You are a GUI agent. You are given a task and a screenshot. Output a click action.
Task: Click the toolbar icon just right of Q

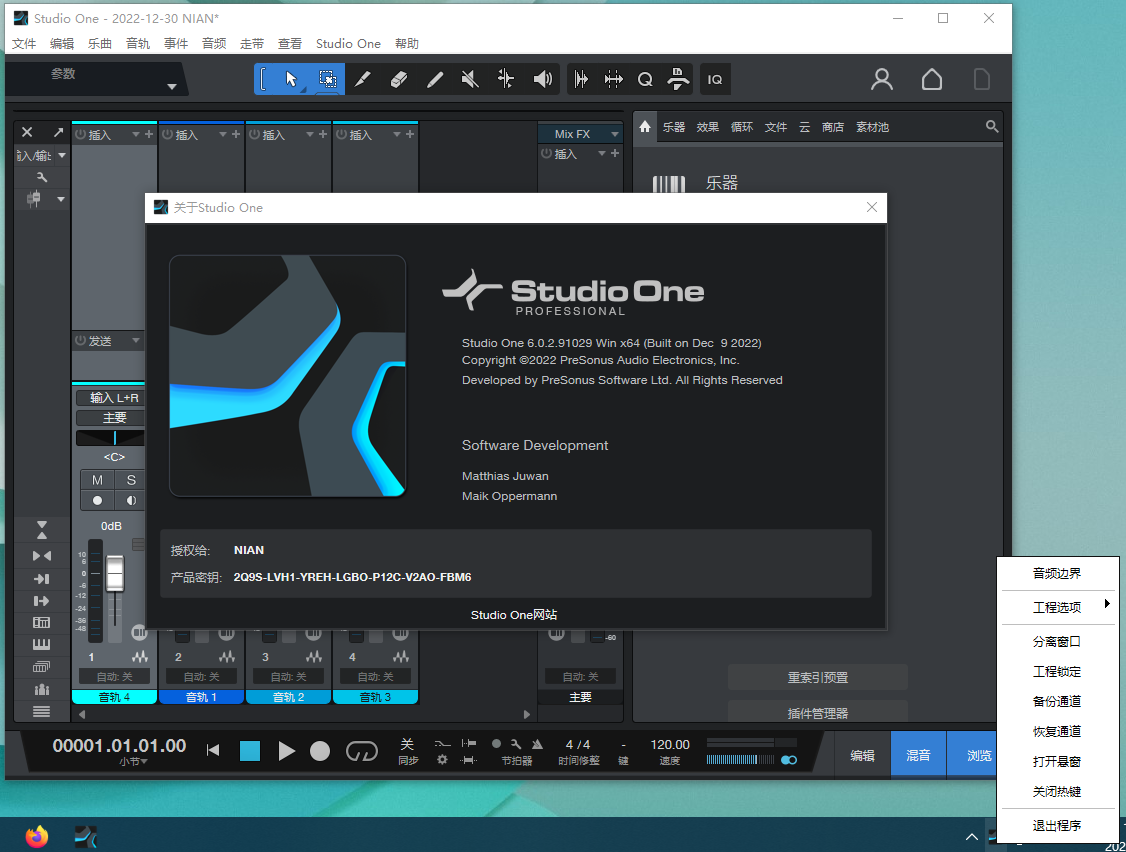click(x=678, y=79)
